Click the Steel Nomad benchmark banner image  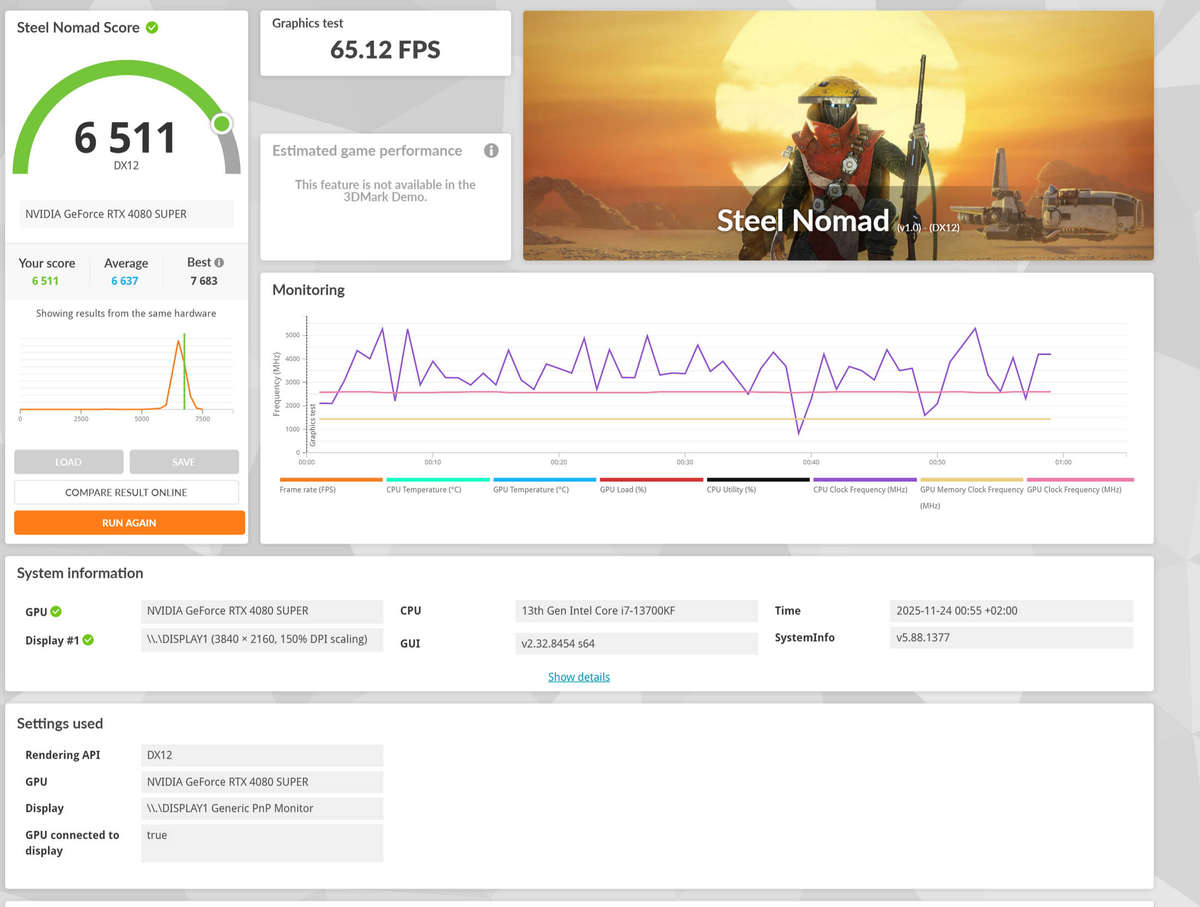[838, 135]
